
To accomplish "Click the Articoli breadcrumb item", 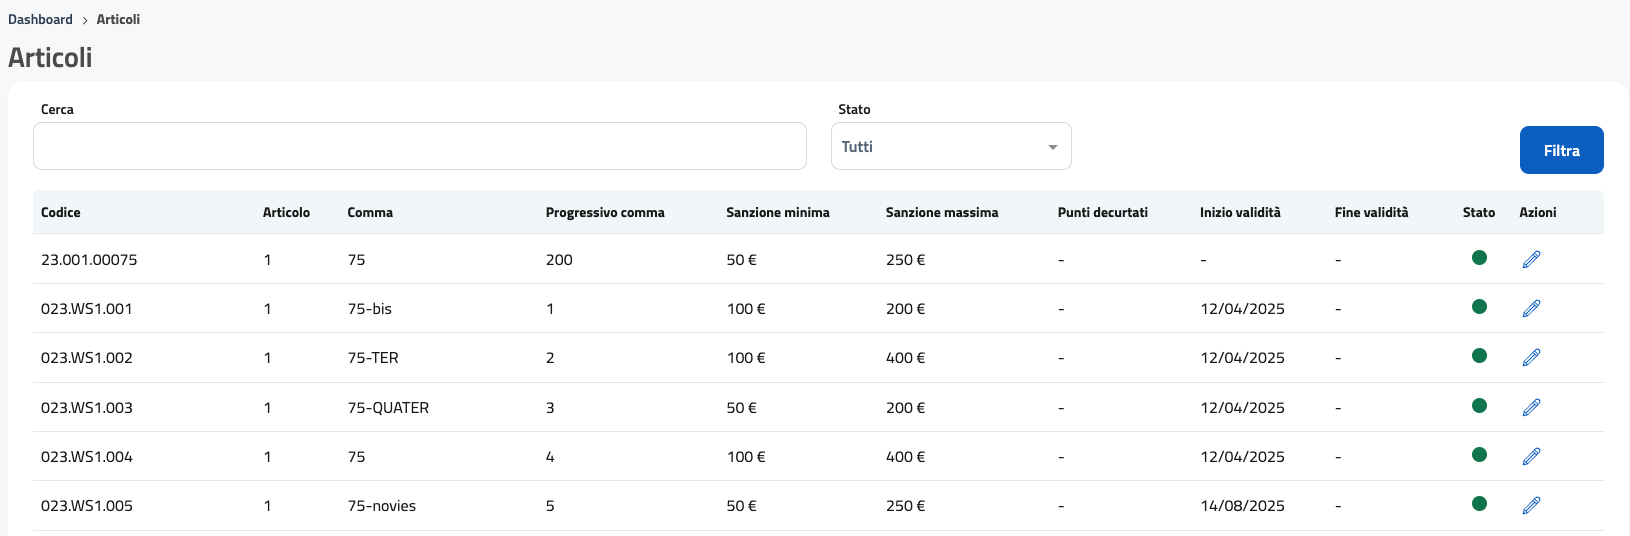I will click(x=118, y=20).
